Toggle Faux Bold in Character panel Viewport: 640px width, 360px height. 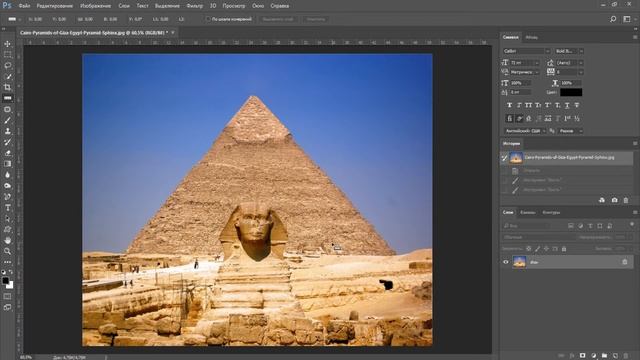coord(509,105)
